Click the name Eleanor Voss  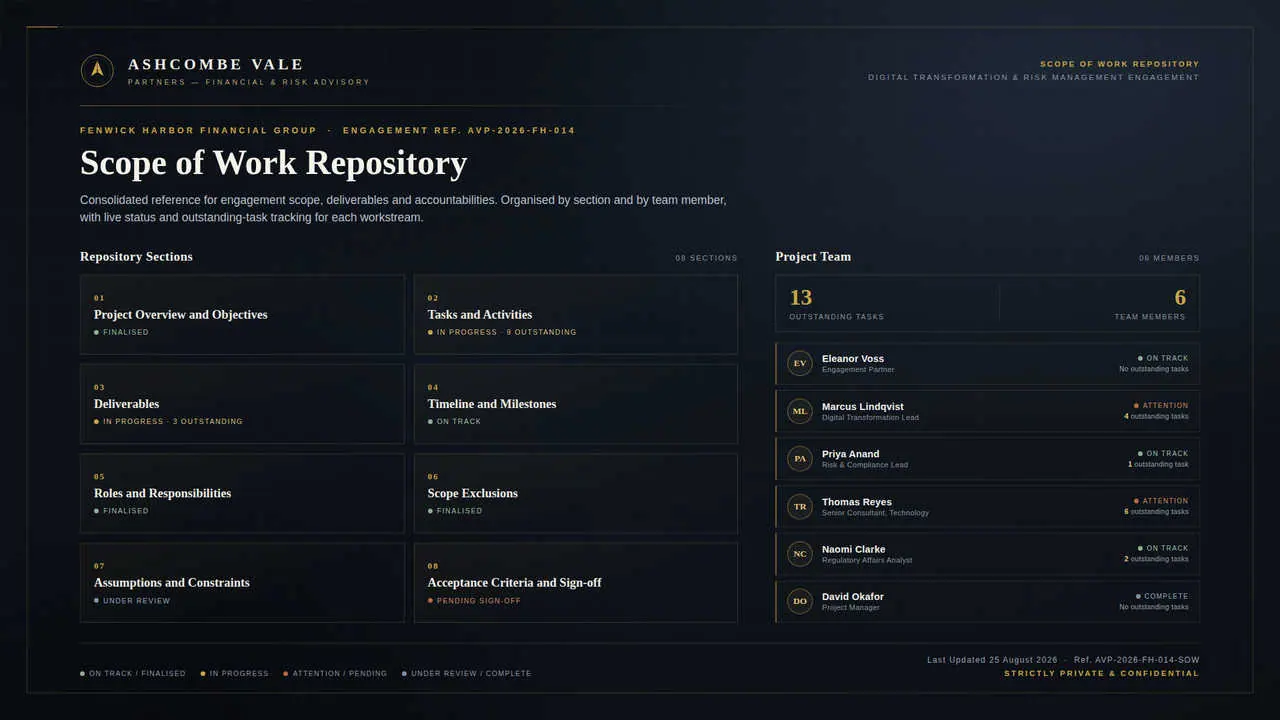(853, 358)
